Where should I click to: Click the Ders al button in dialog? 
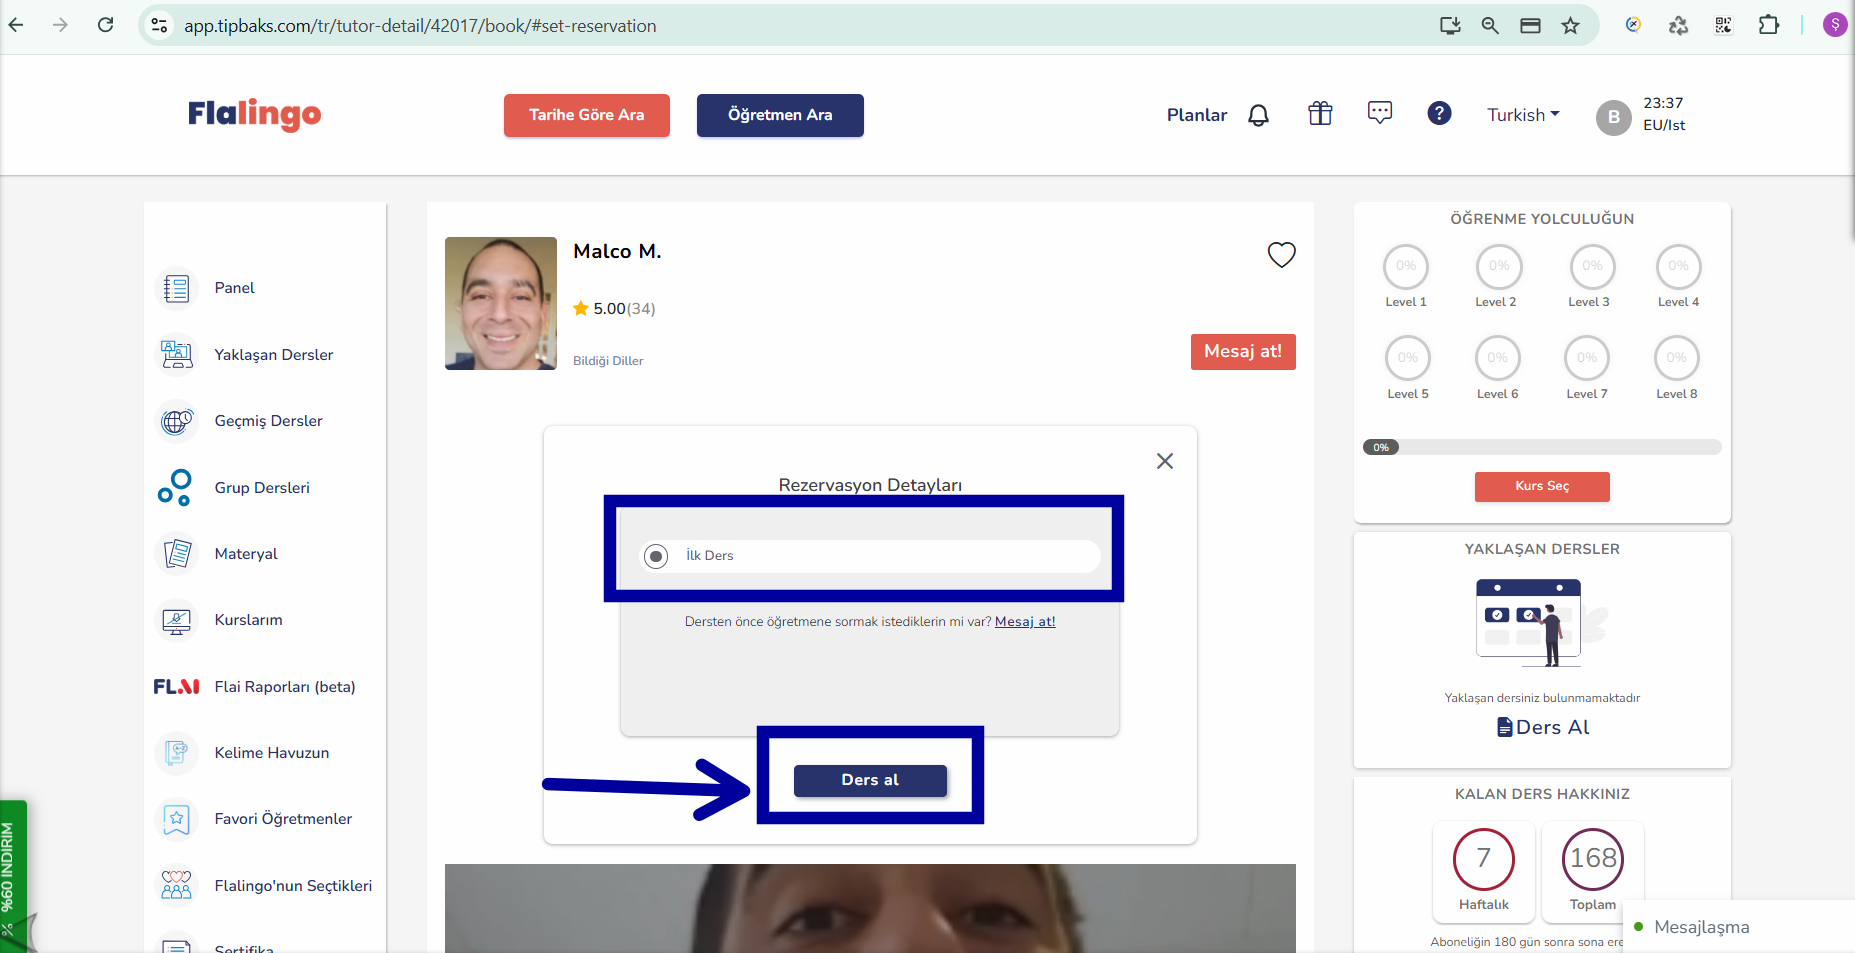pos(870,780)
